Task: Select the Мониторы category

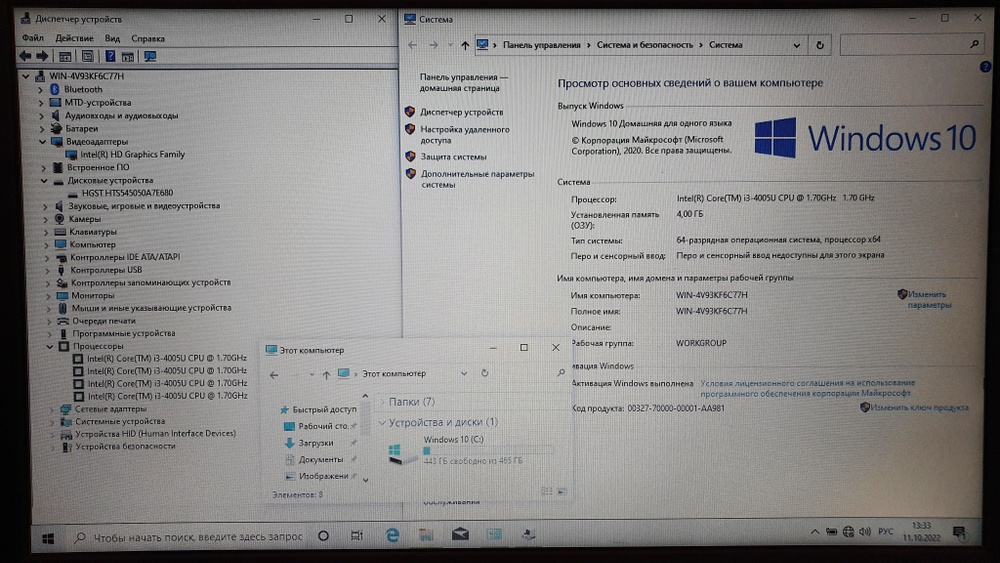Action: tap(92, 295)
